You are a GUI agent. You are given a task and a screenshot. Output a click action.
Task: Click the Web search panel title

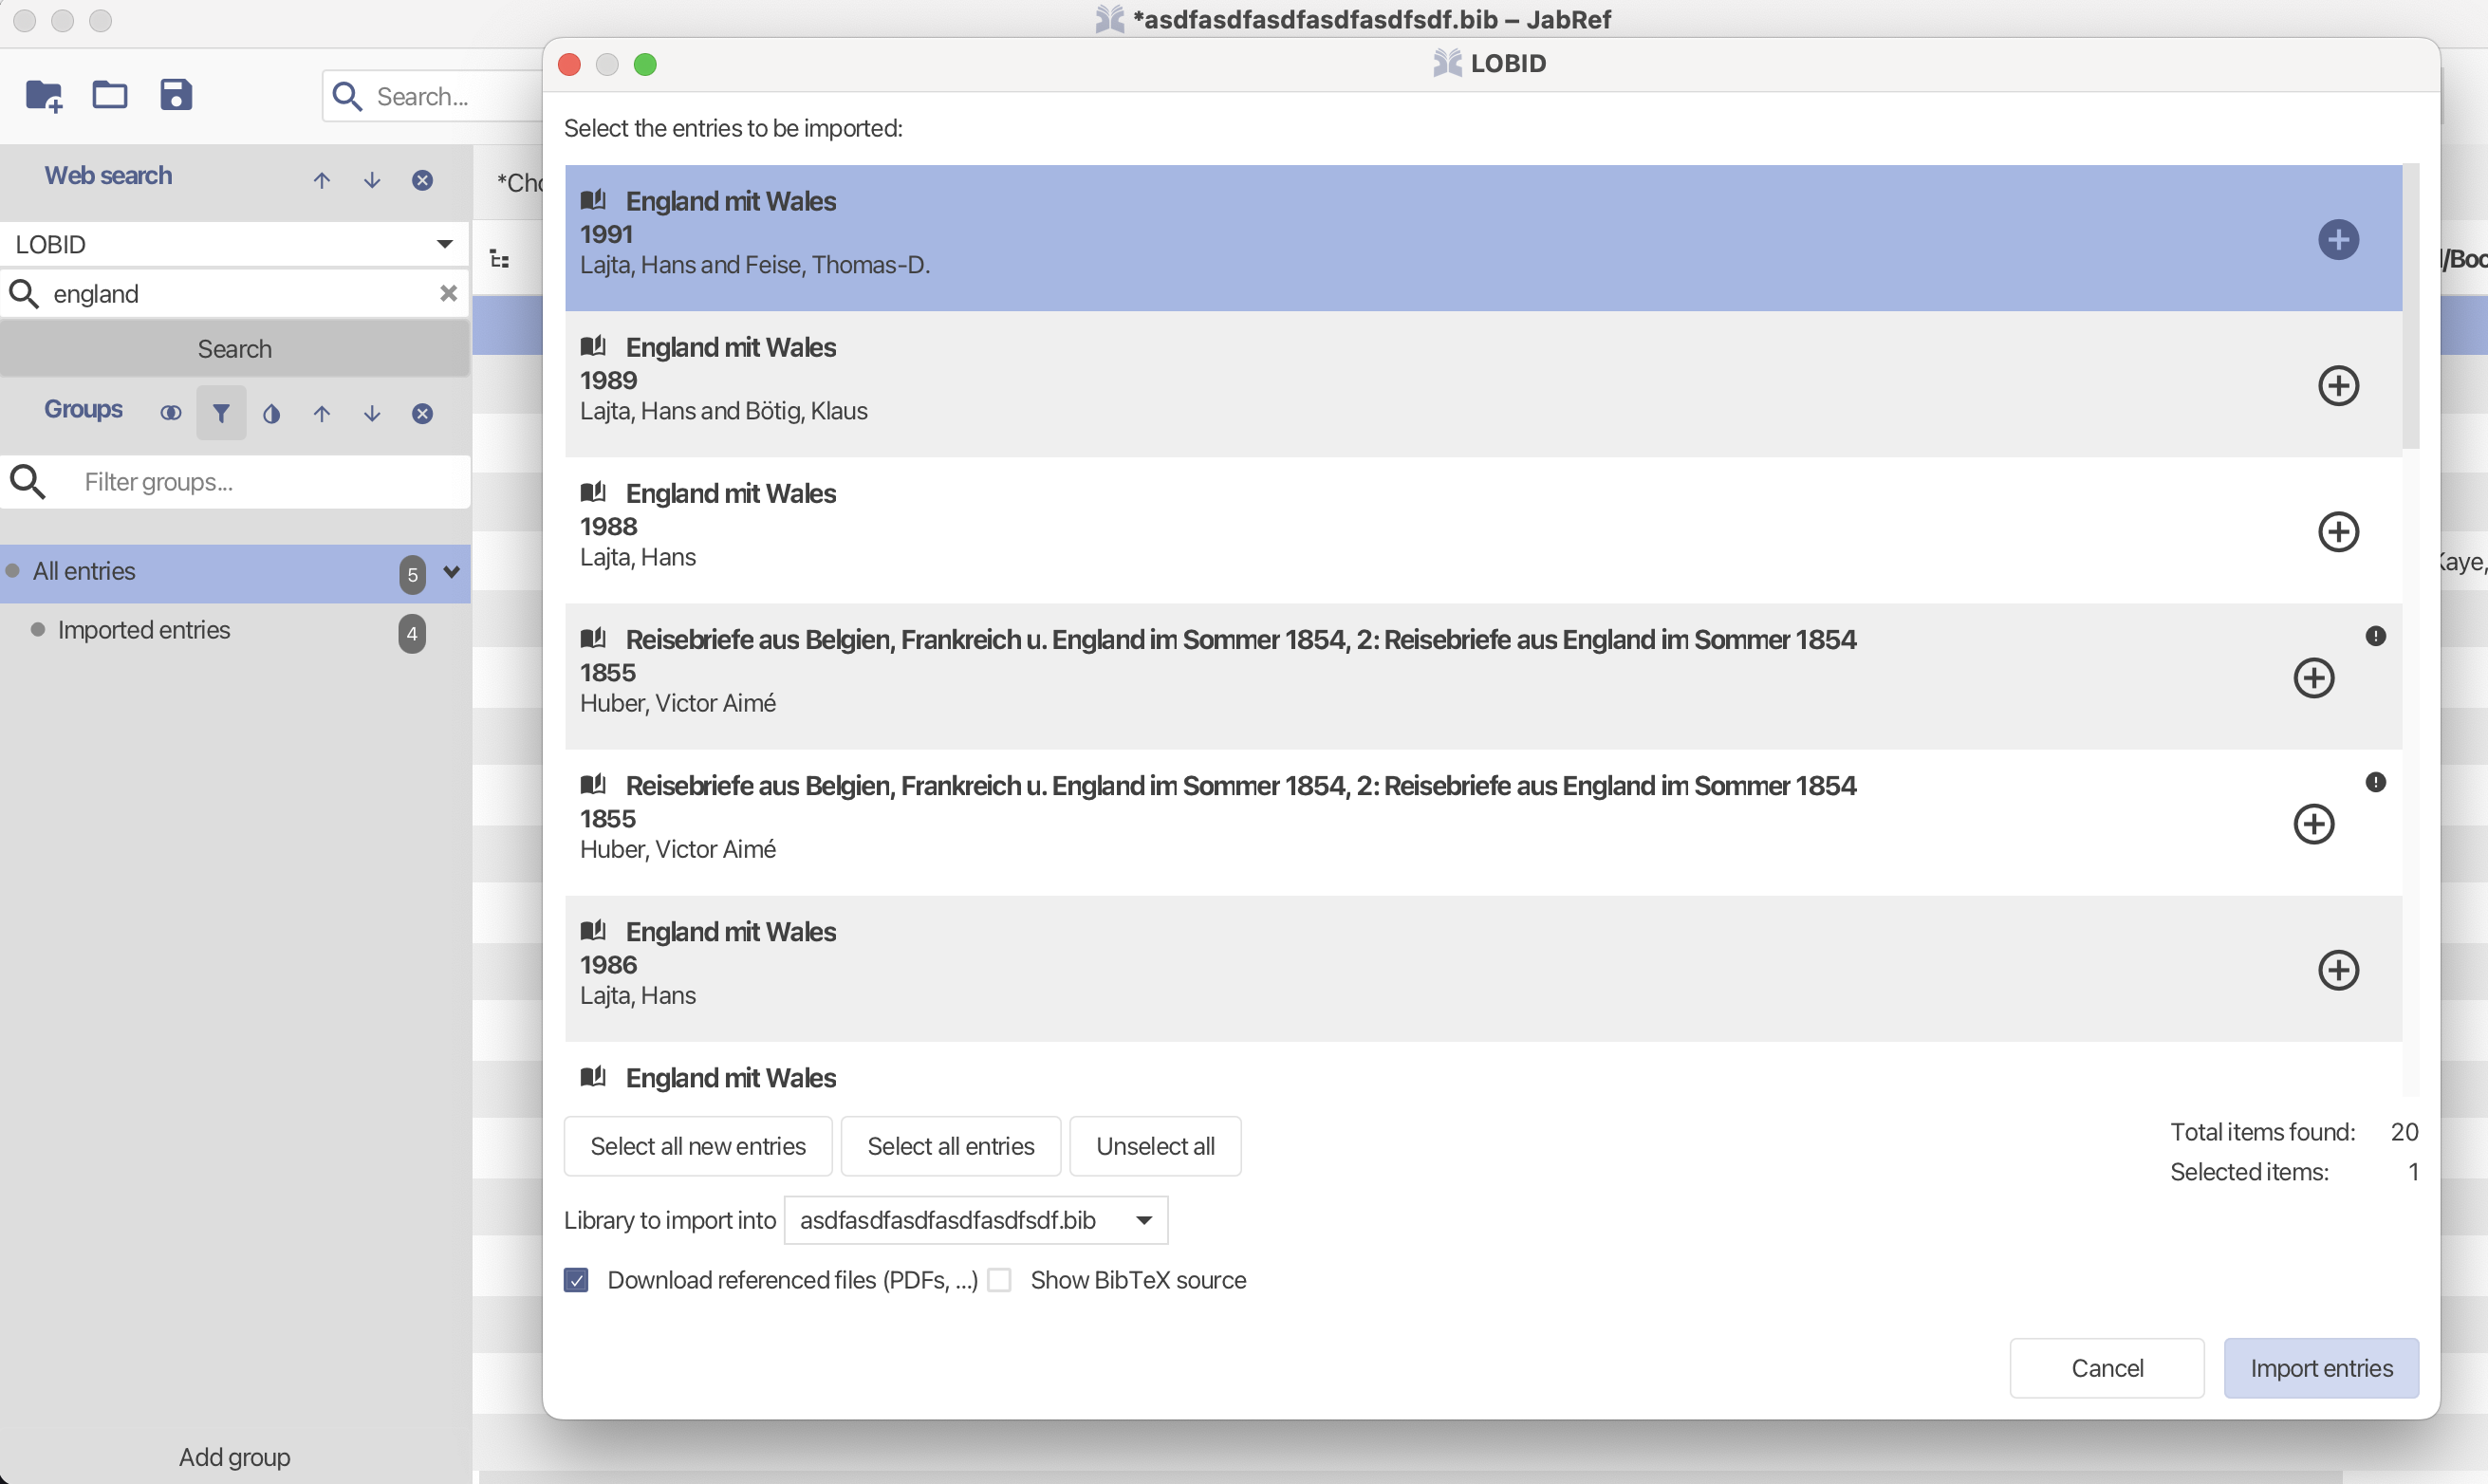click(x=108, y=175)
